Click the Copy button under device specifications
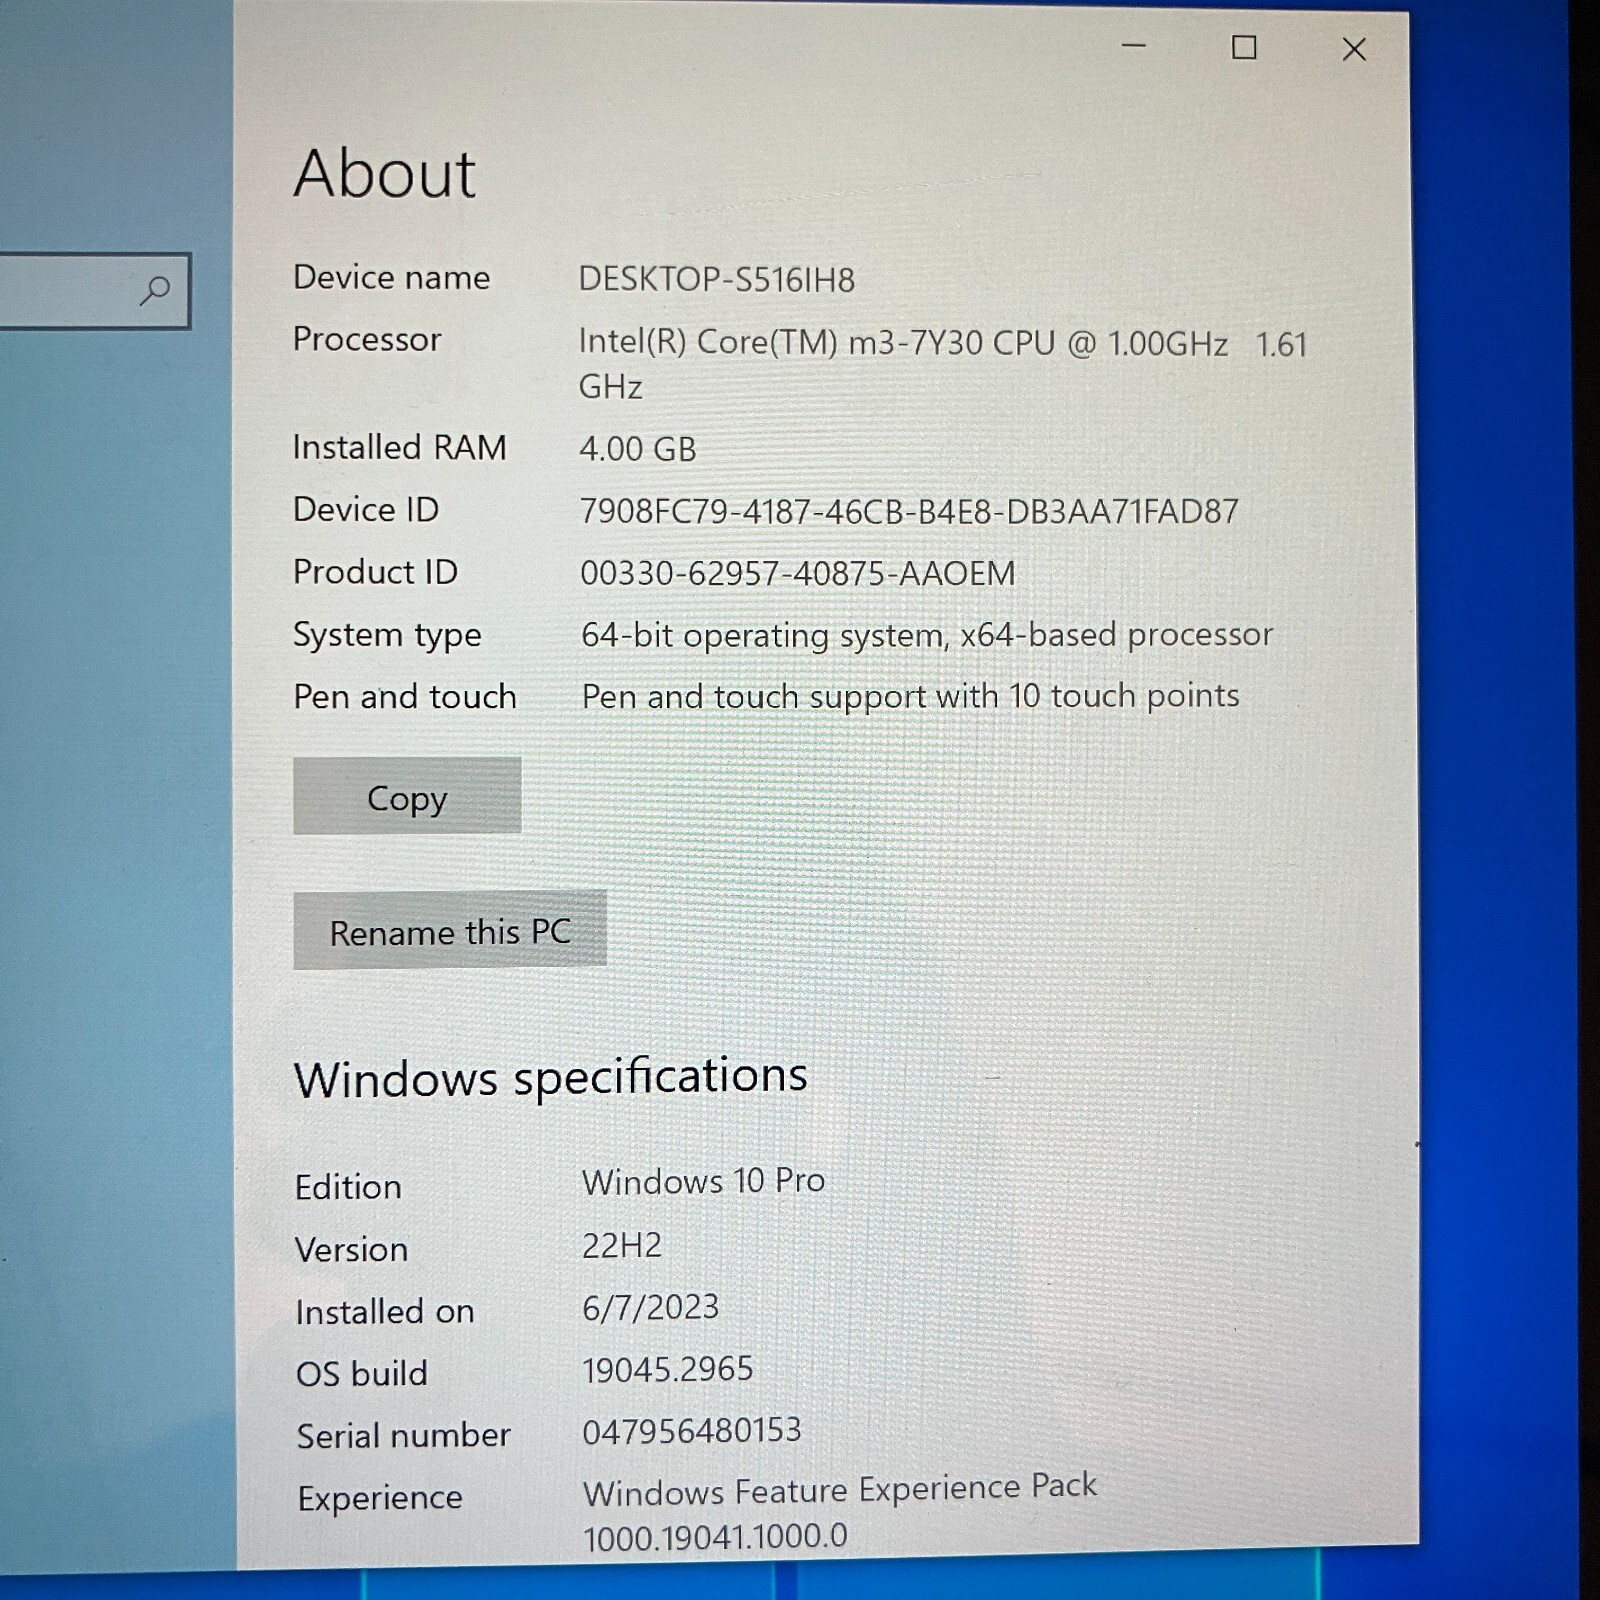1600x1600 pixels. pyautogui.click(x=407, y=796)
